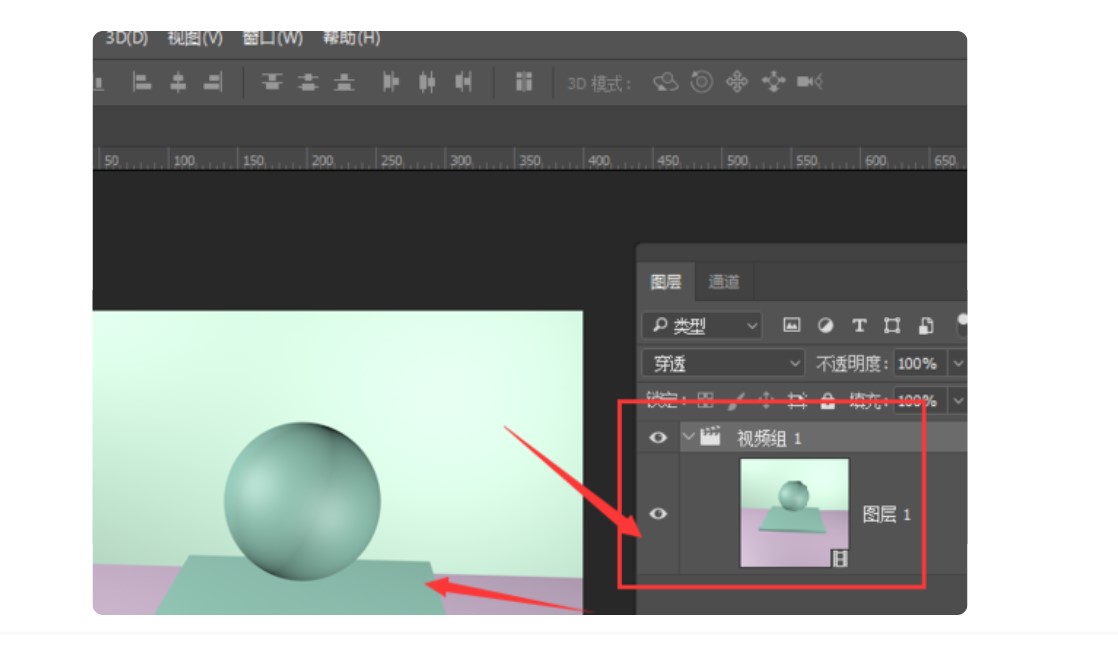This screenshot has width=1118, height=648.
Task: Align left edges using the options bar icon
Action: click(142, 83)
